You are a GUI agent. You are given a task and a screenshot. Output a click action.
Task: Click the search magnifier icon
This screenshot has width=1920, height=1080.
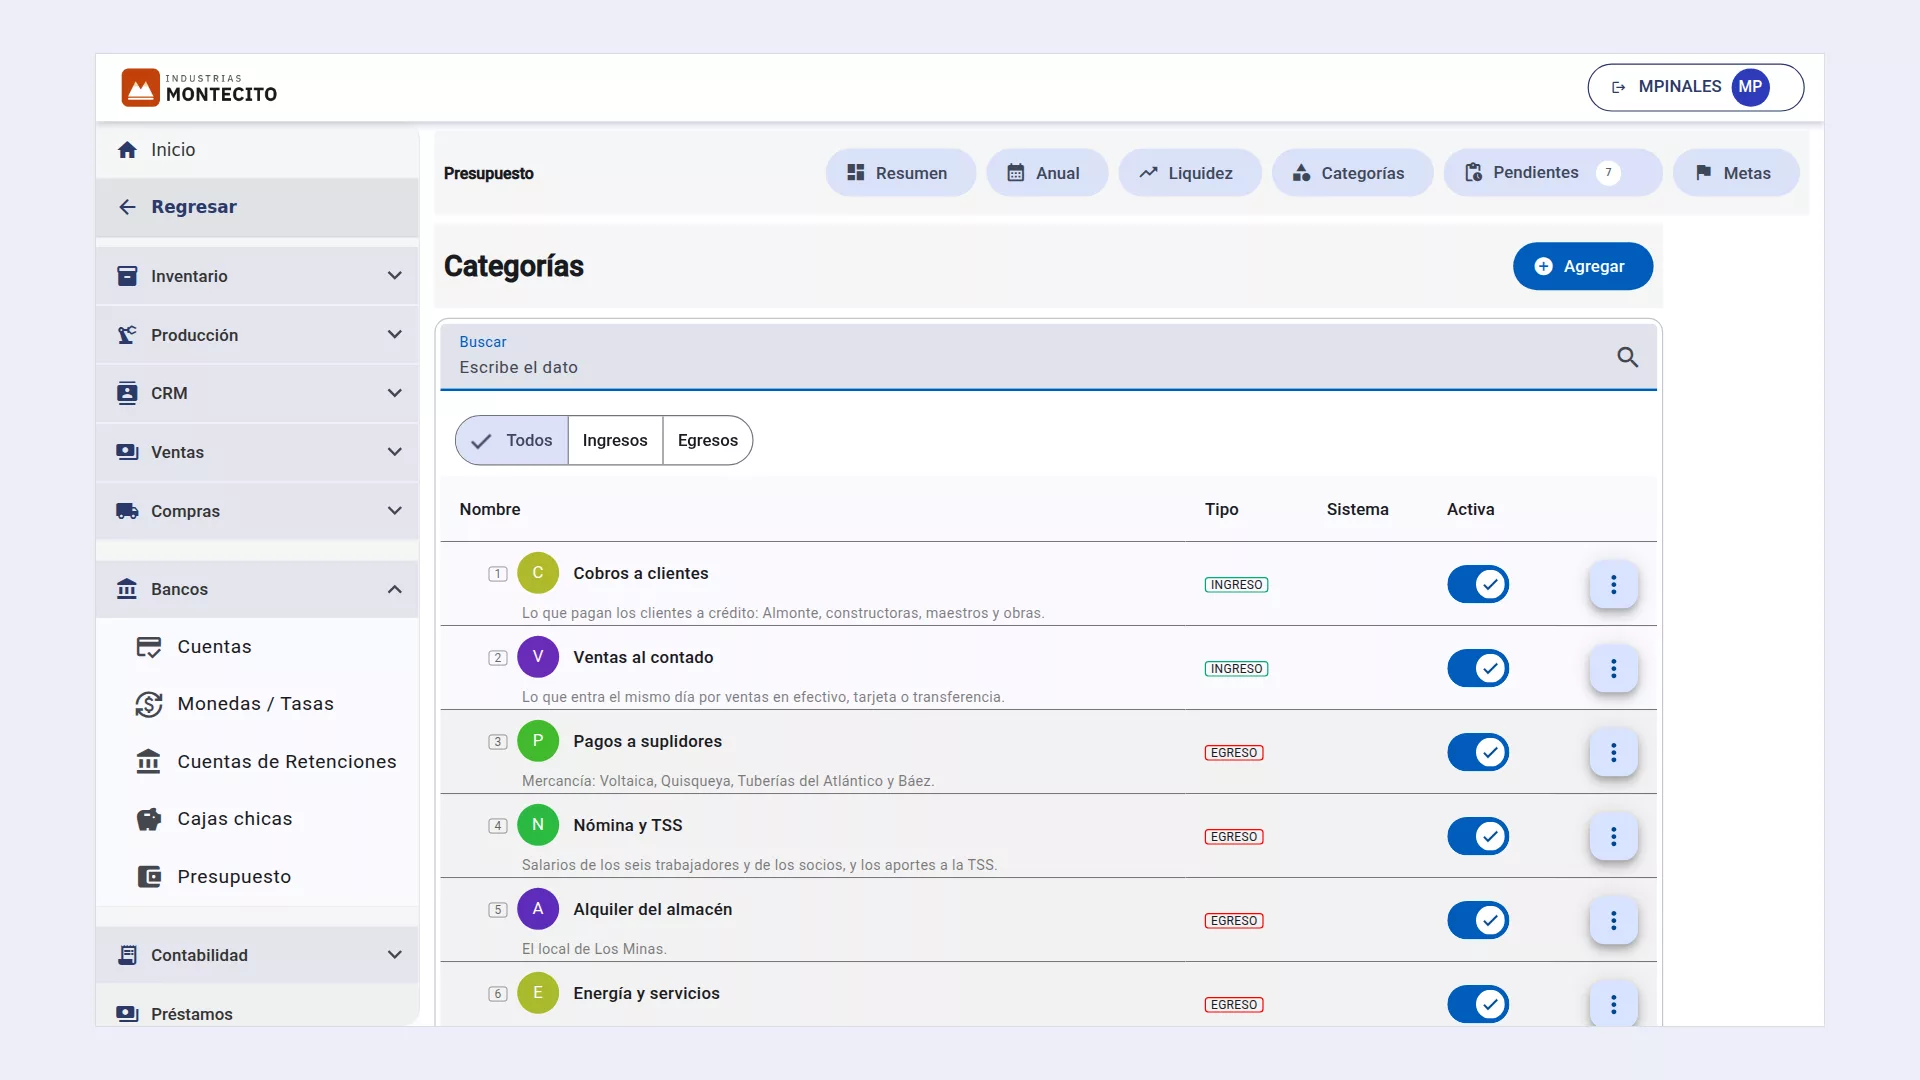click(x=1627, y=357)
